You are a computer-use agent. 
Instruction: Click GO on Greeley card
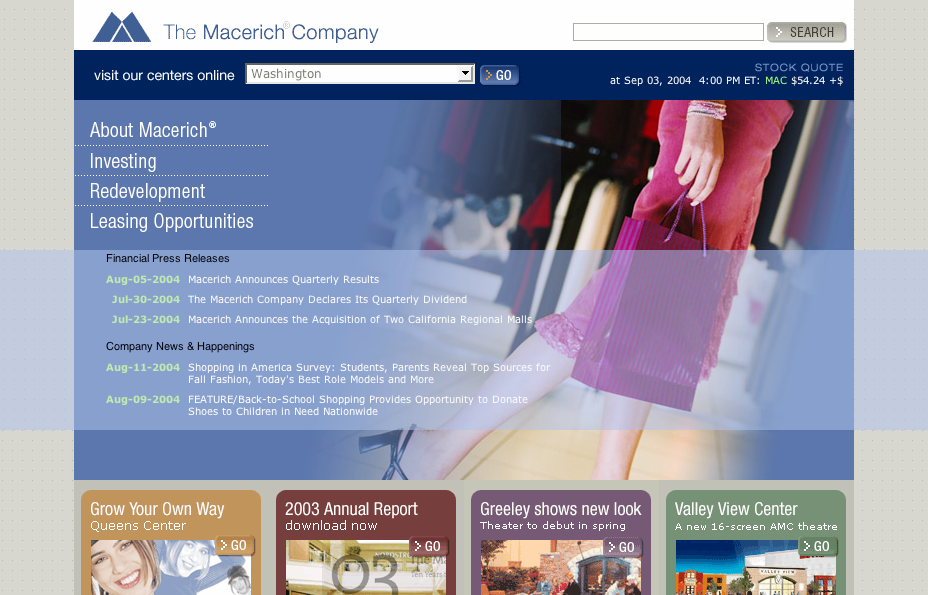(623, 548)
